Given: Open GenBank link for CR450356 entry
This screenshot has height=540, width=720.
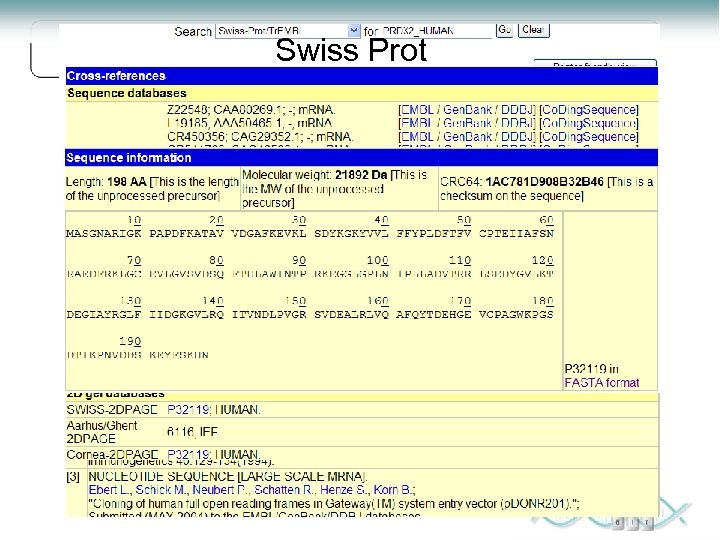Looking at the screenshot, I should (467, 137).
